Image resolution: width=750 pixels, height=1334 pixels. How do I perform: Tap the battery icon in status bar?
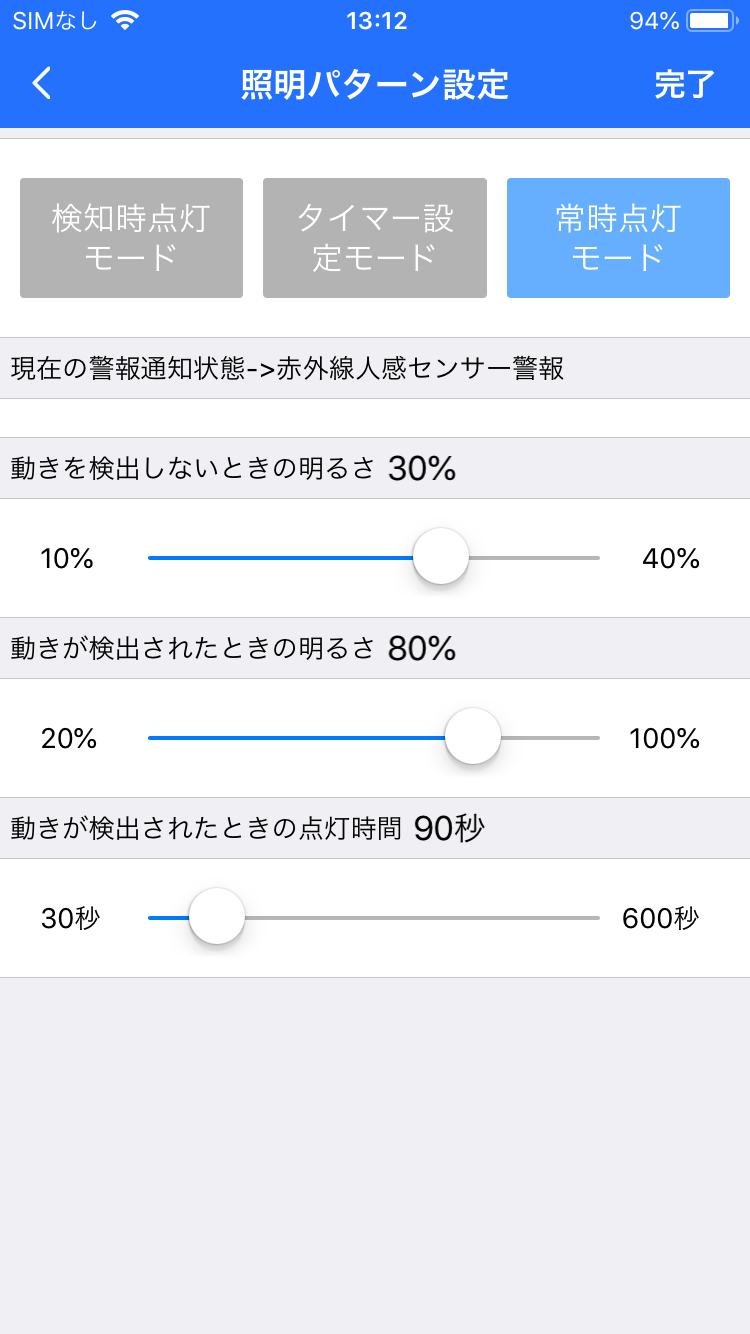[711, 21]
